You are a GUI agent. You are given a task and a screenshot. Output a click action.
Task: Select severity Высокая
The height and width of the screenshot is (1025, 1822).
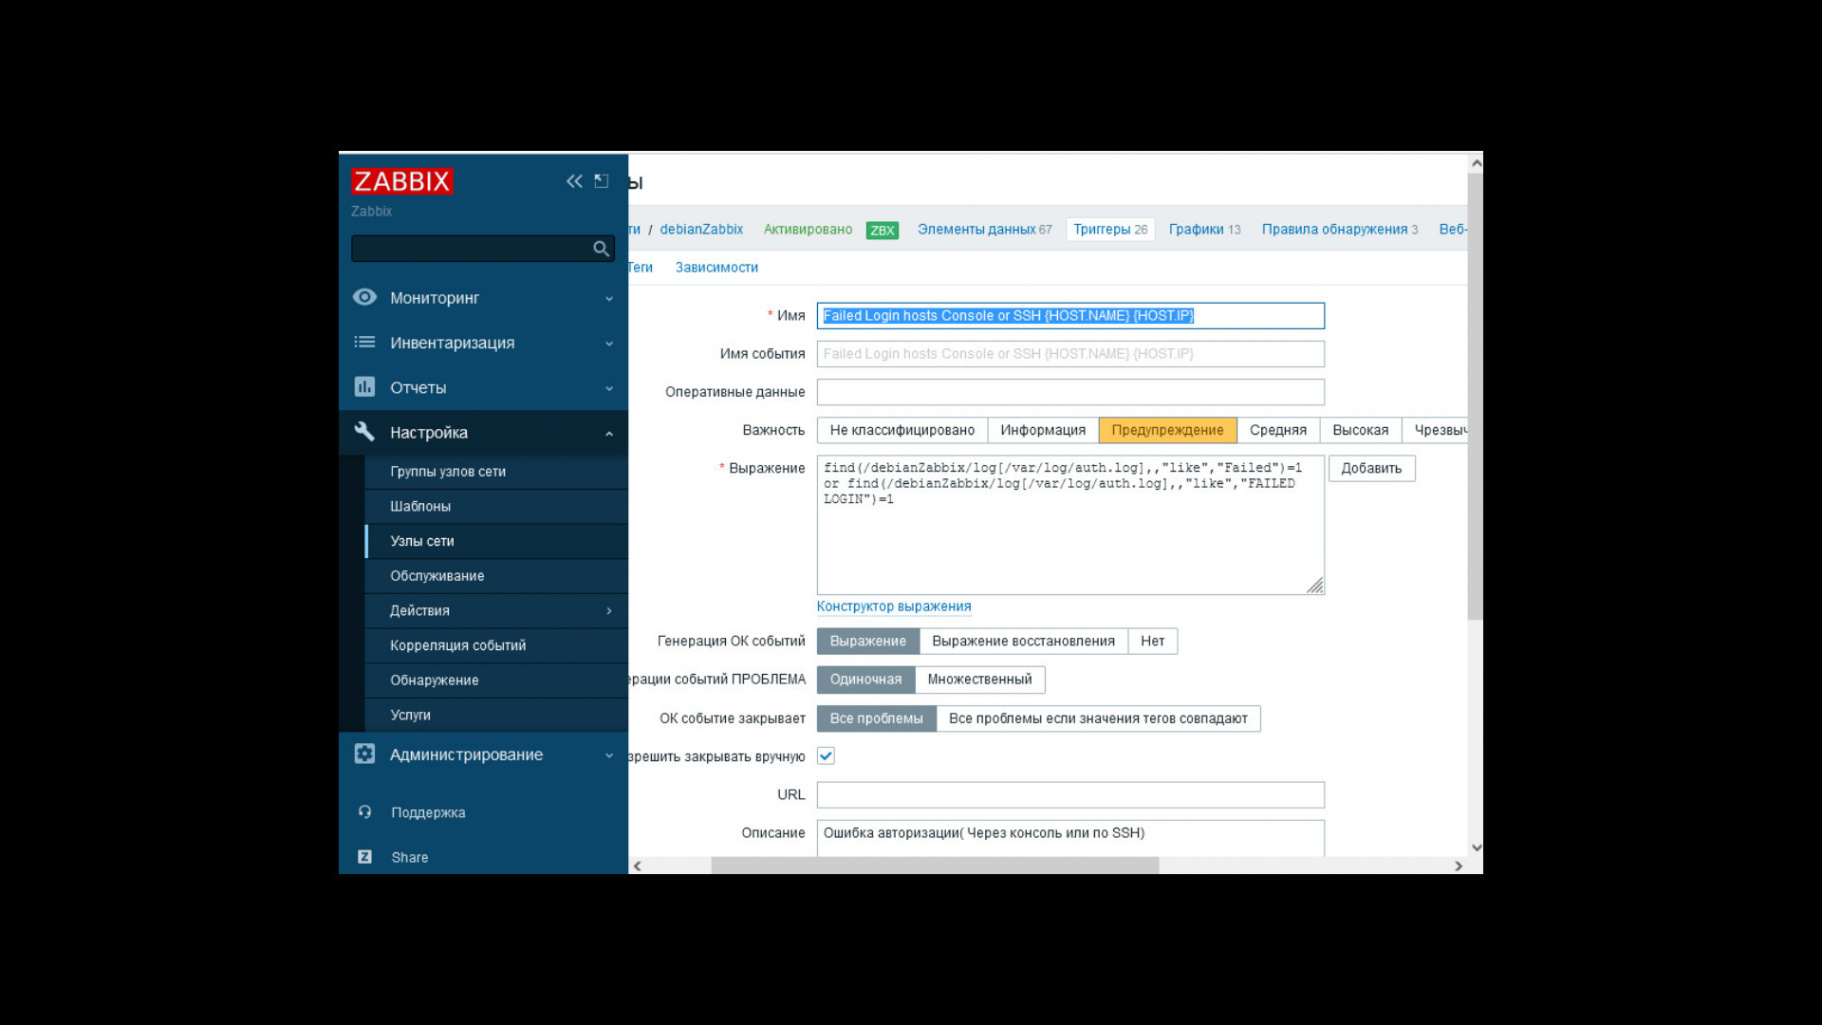tap(1360, 430)
